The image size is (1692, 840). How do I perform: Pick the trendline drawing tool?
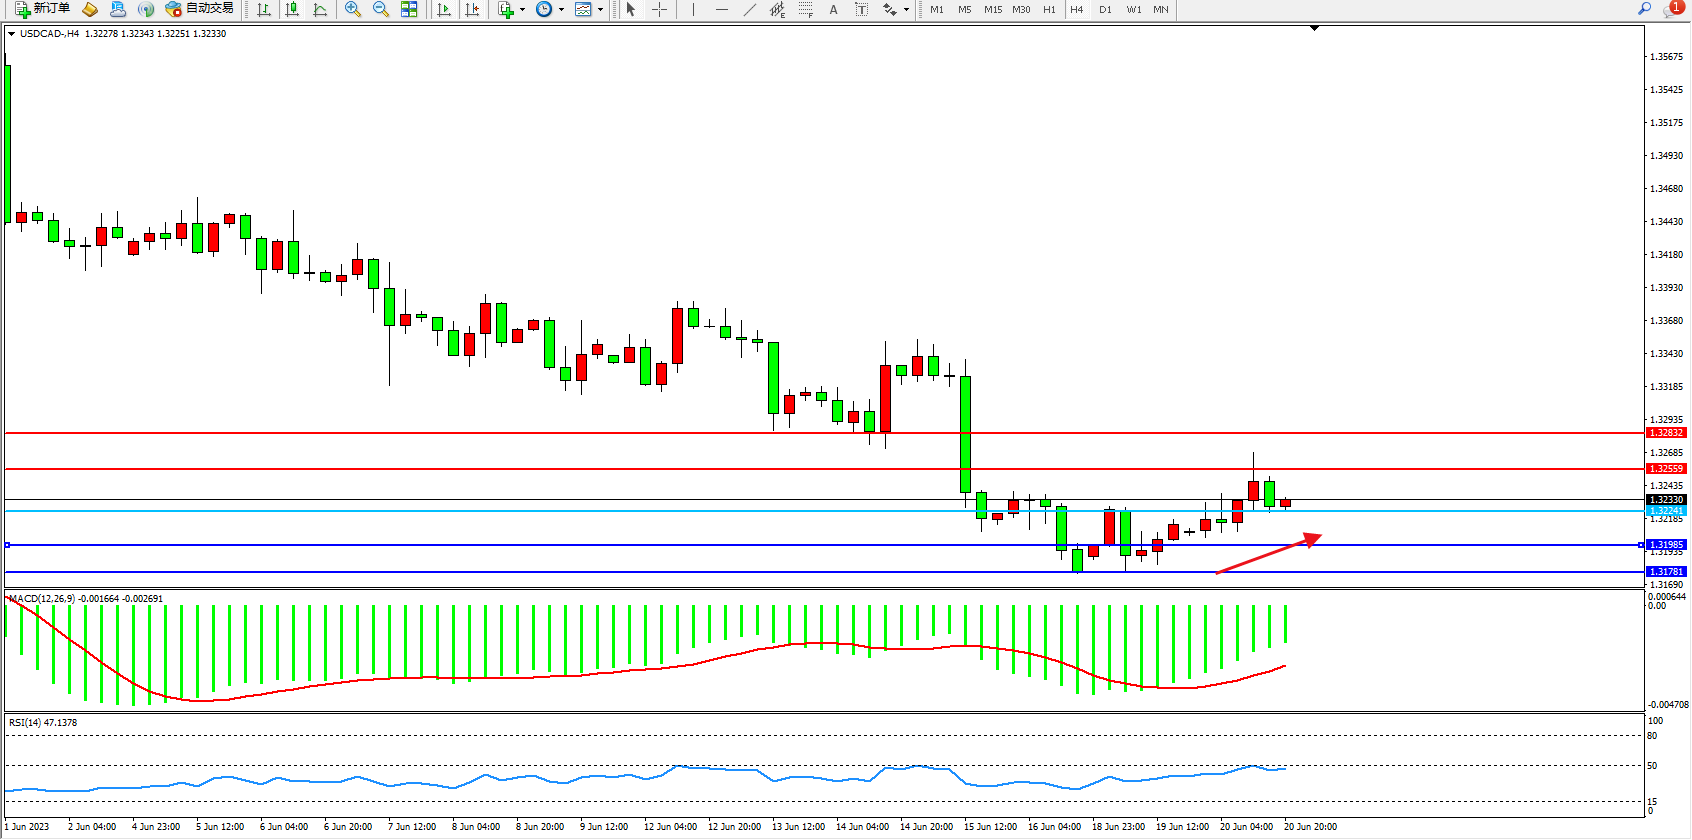coord(749,9)
